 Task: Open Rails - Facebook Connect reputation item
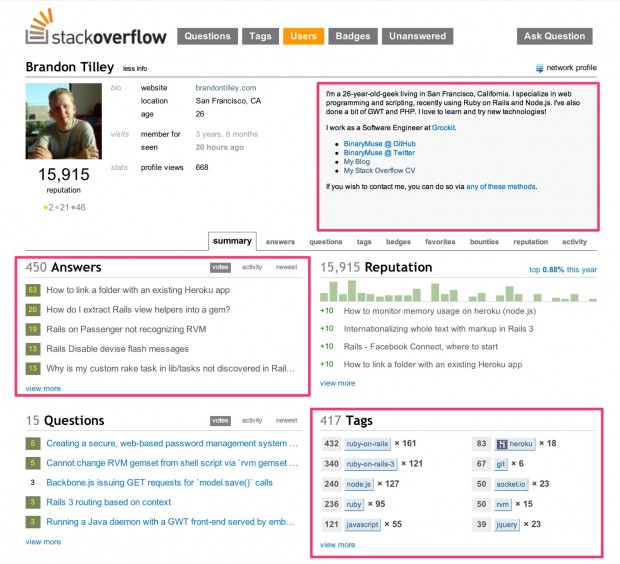pos(421,347)
